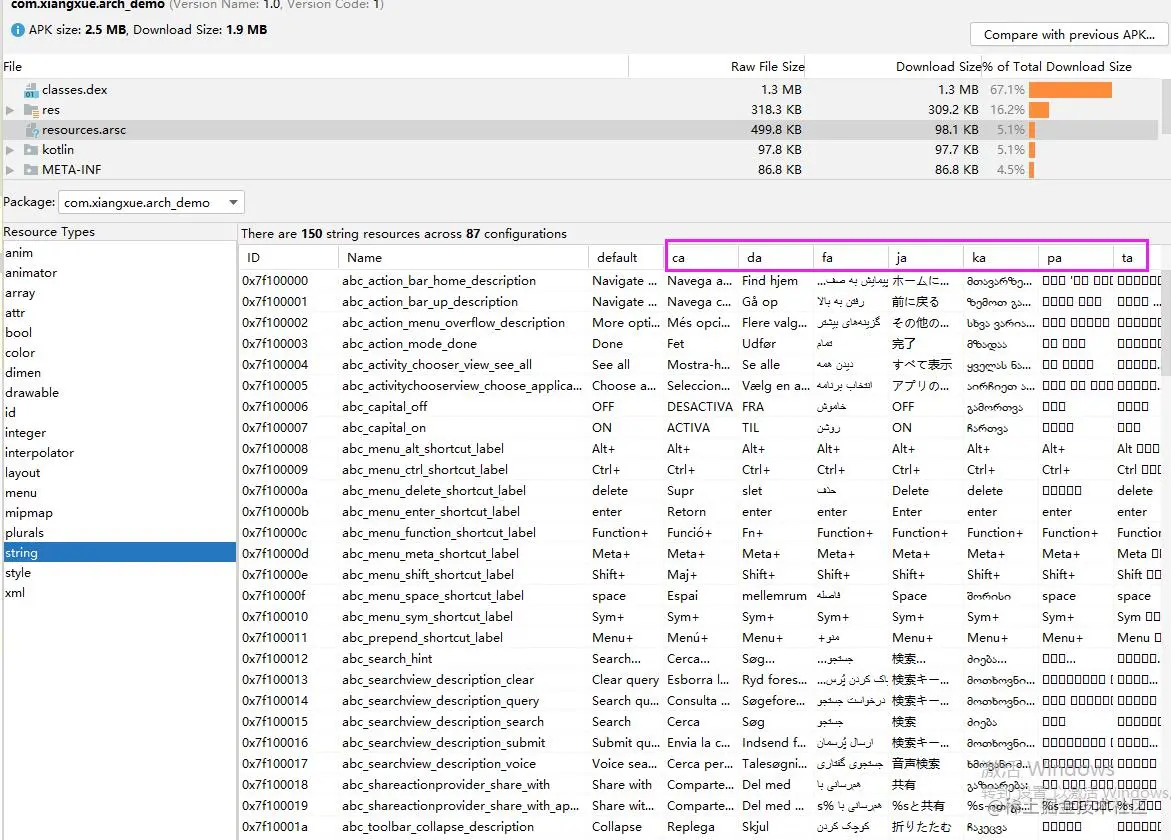Click the resources.arsc file row name
This screenshot has width=1171, height=840.
coord(84,130)
